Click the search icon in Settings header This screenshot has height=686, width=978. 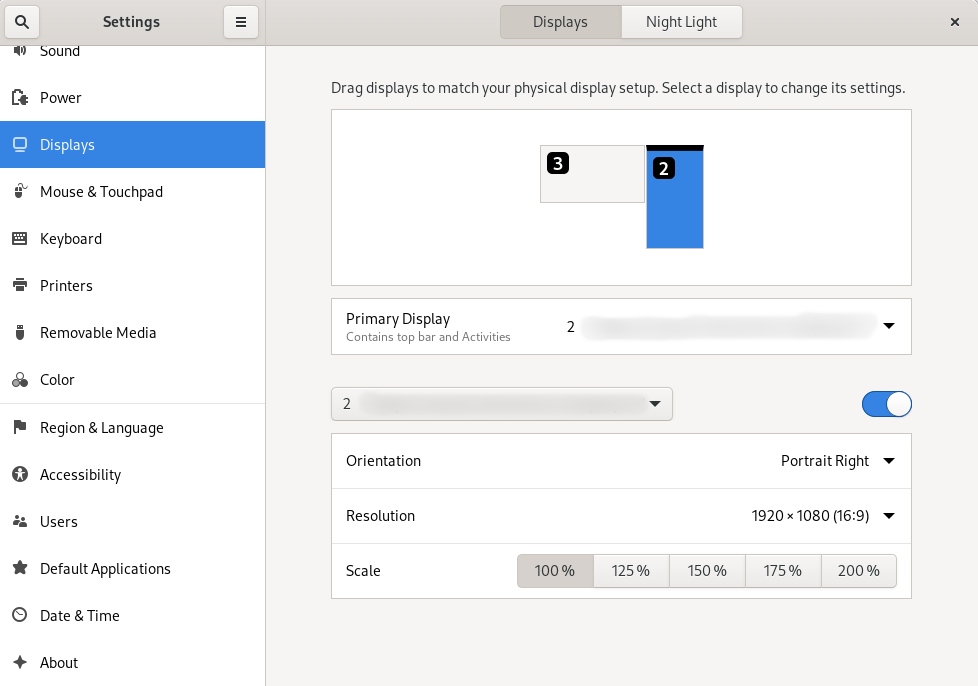coord(22,22)
